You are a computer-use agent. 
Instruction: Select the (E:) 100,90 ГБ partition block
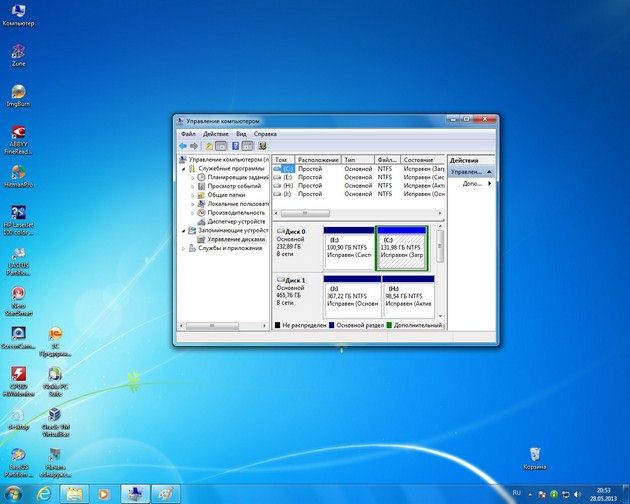[x=349, y=248]
